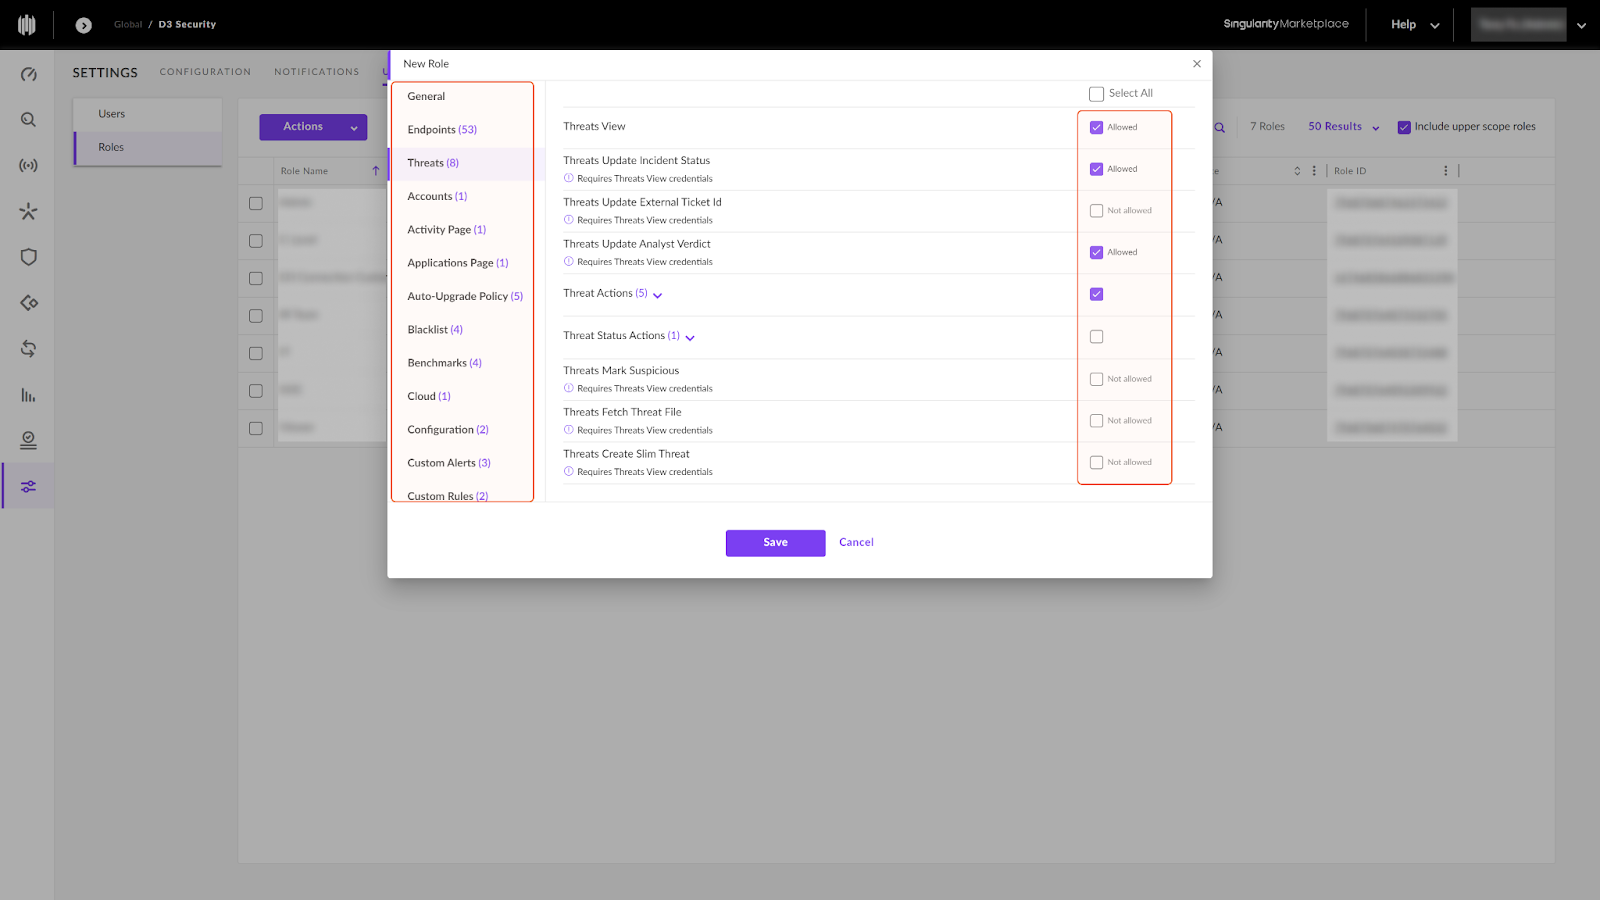Select the Applications Page (1) category
This screenshot has width=1600, height=900.
click(457, 263)
